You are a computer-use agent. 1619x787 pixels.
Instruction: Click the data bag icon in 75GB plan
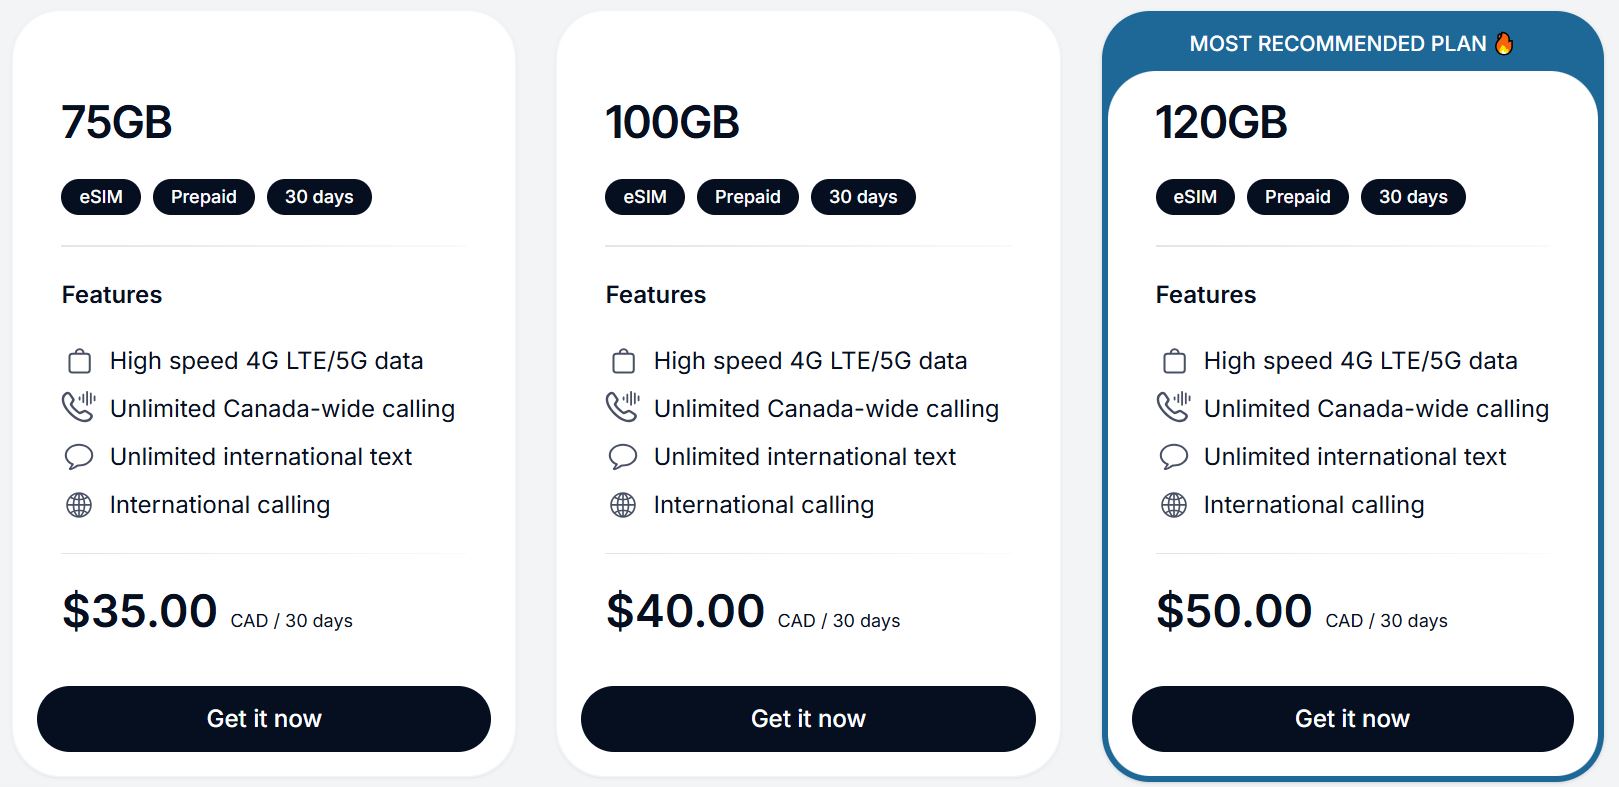pos(79,361)
